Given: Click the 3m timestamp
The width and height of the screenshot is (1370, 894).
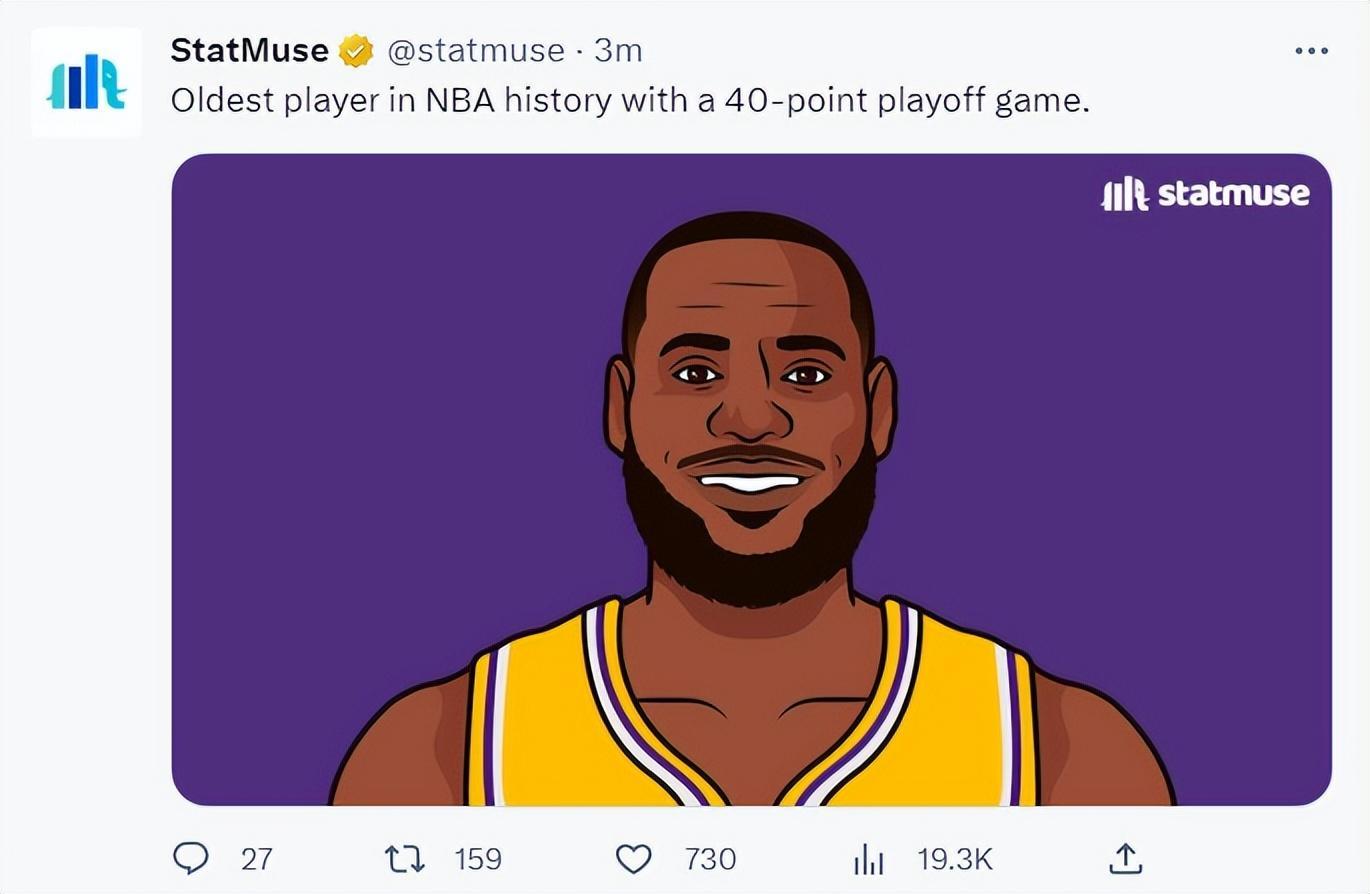Looking at the screenshot, I should [618, 50].
